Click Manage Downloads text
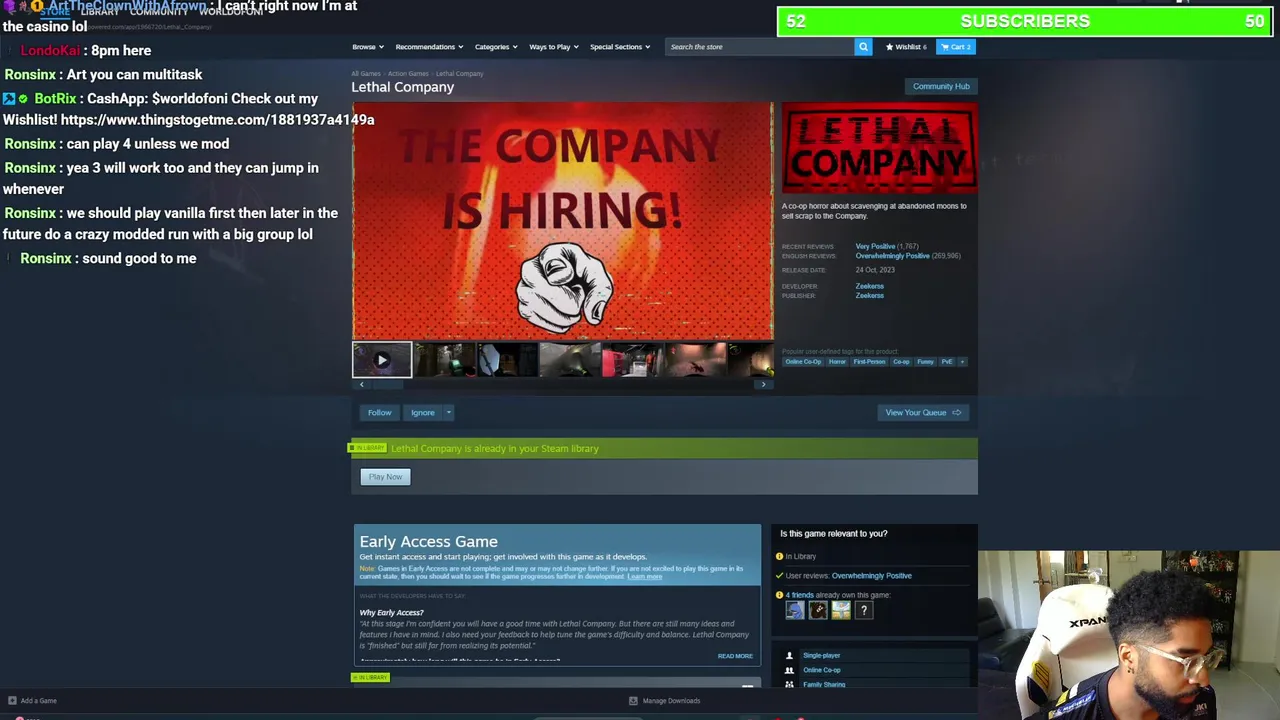 671,701
